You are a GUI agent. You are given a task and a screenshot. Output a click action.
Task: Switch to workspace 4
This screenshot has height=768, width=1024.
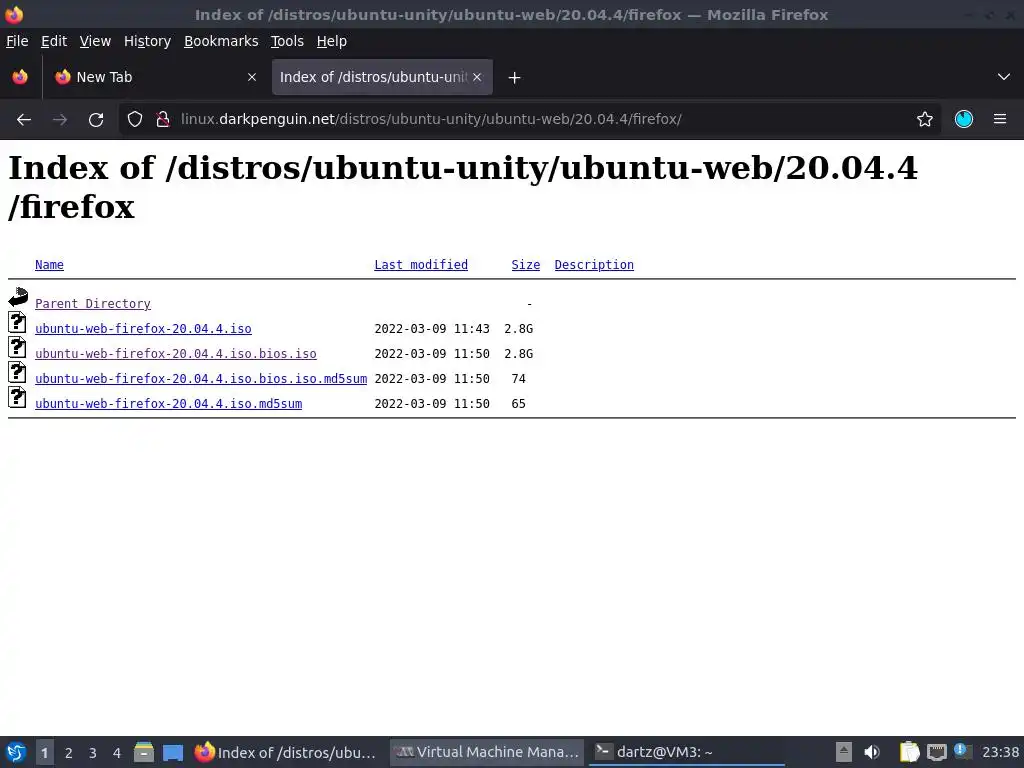117,753
